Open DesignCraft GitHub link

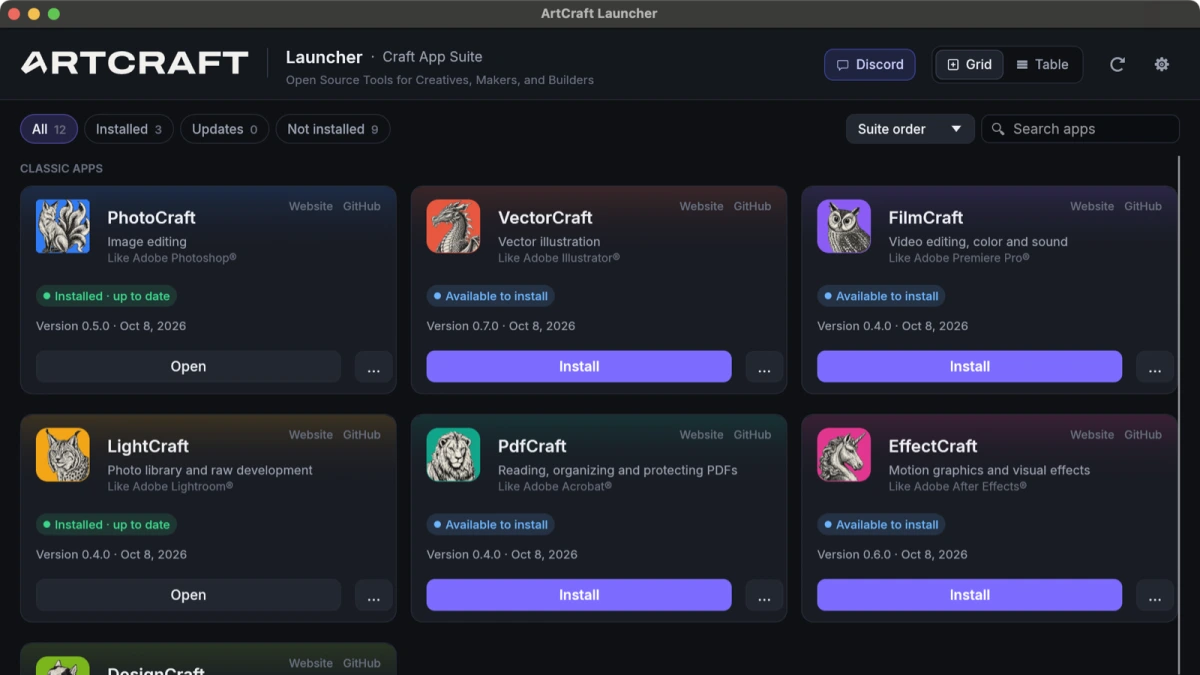tap(362, 663)
